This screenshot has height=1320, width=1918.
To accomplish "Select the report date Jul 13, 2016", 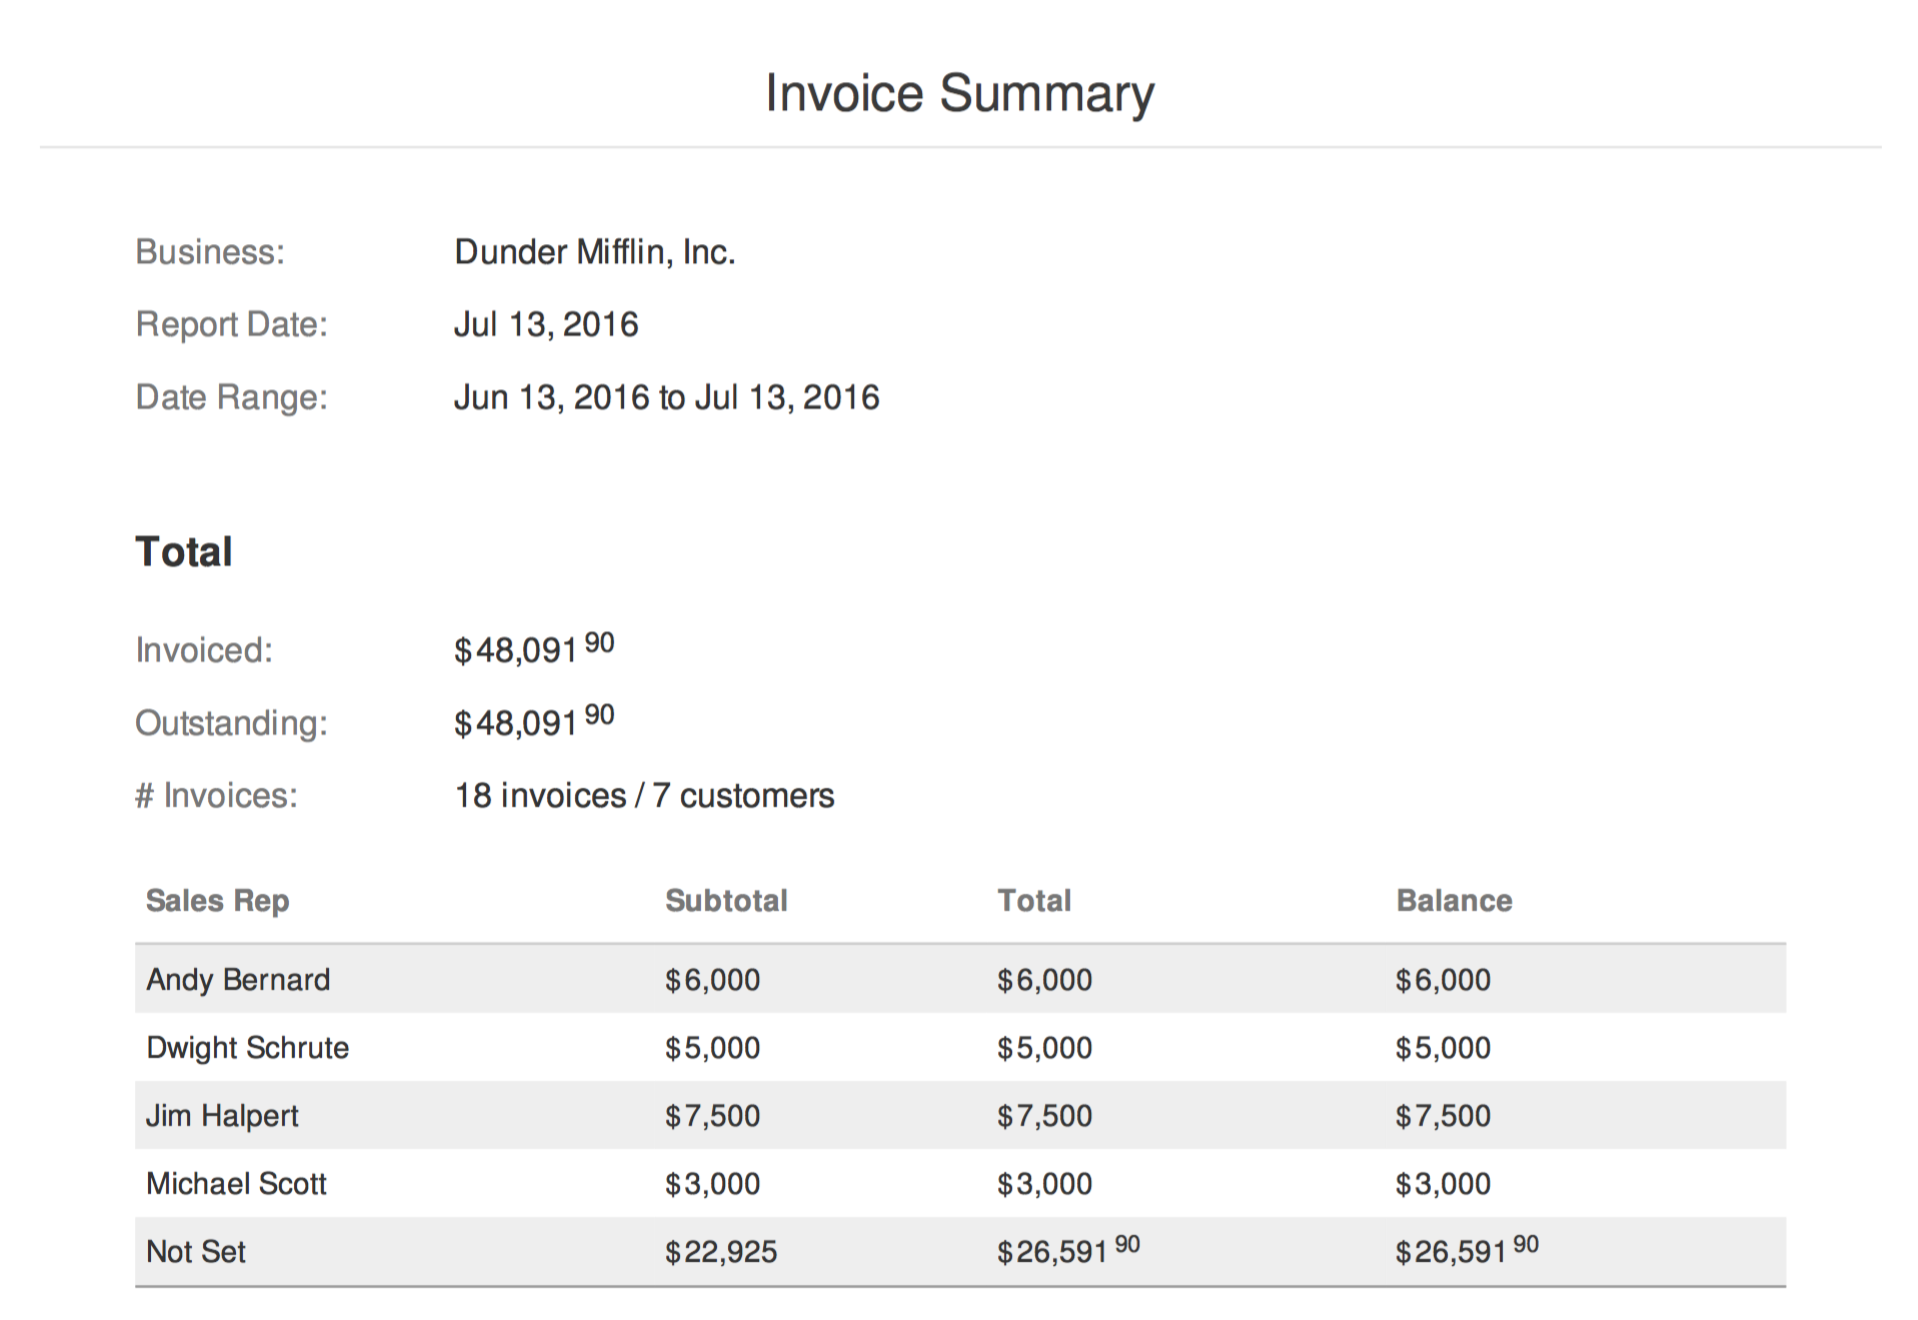I will [546, 325].
